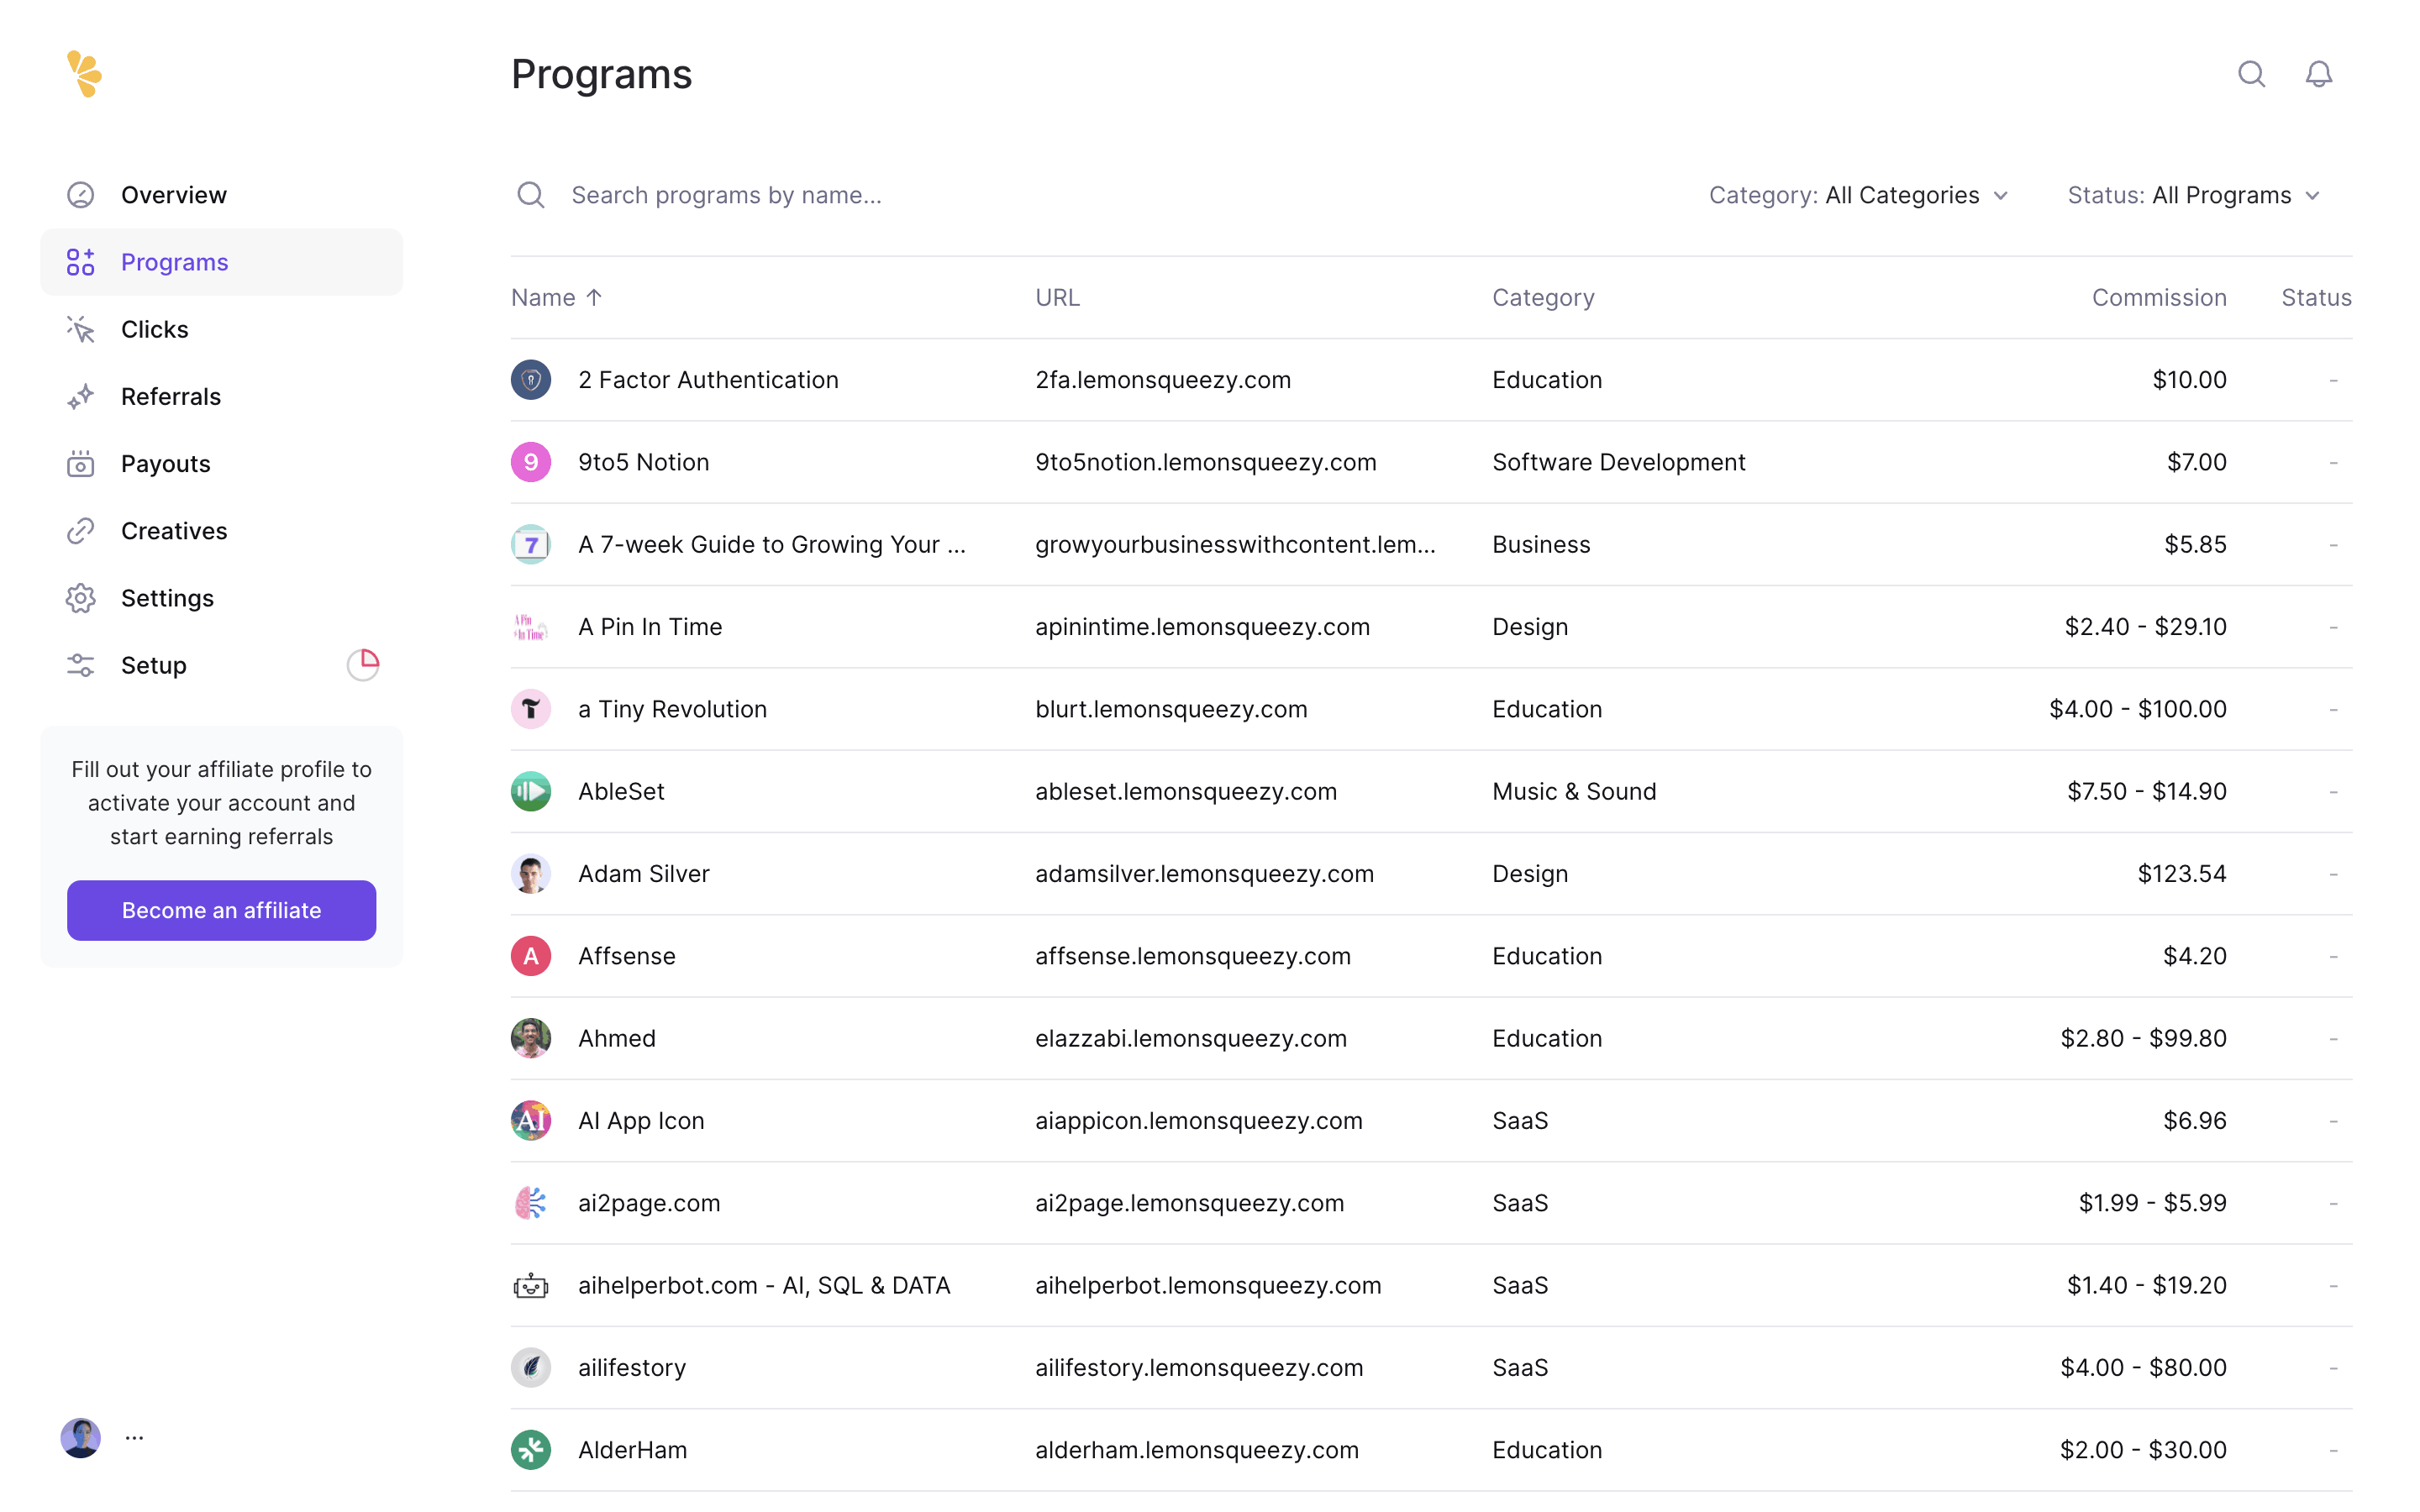Open the account options ellipsis menu
This screenshot has height=1512, width=2420.
134,1437
